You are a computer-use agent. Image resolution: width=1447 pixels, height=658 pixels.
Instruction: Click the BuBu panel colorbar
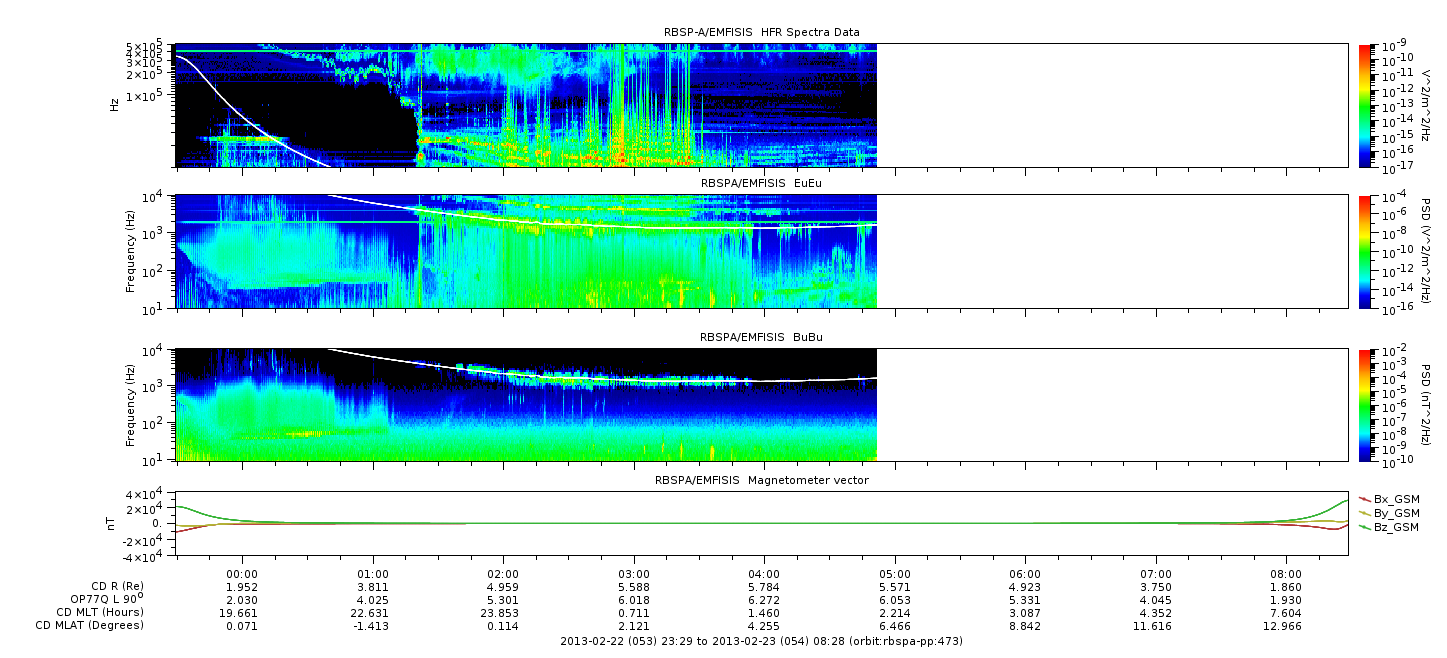pos(1365,404)
